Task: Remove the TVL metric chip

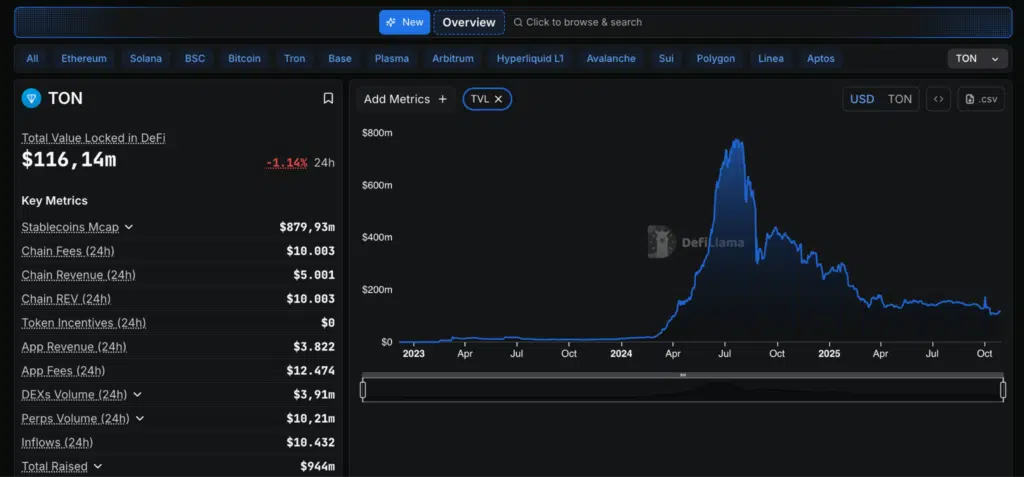Action: click(498, 99)
